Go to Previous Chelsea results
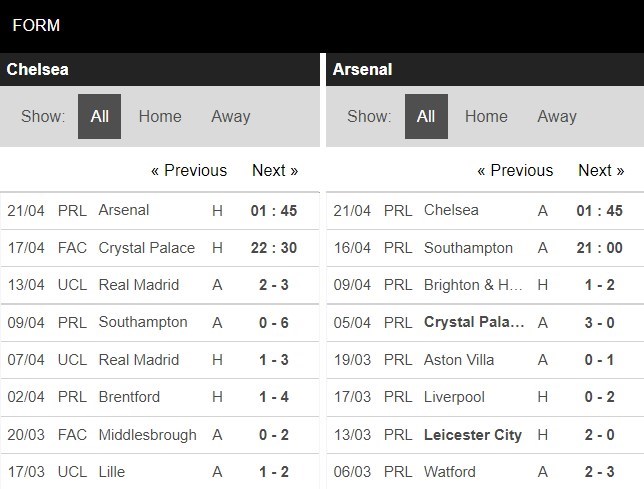 tap(189, 170)
